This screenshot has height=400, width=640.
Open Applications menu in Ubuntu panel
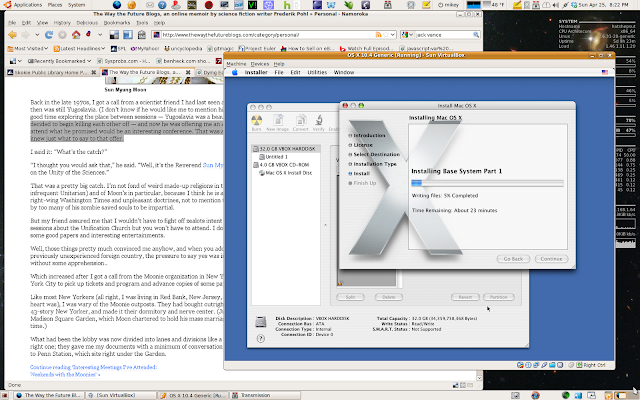[x=28, y=5]
